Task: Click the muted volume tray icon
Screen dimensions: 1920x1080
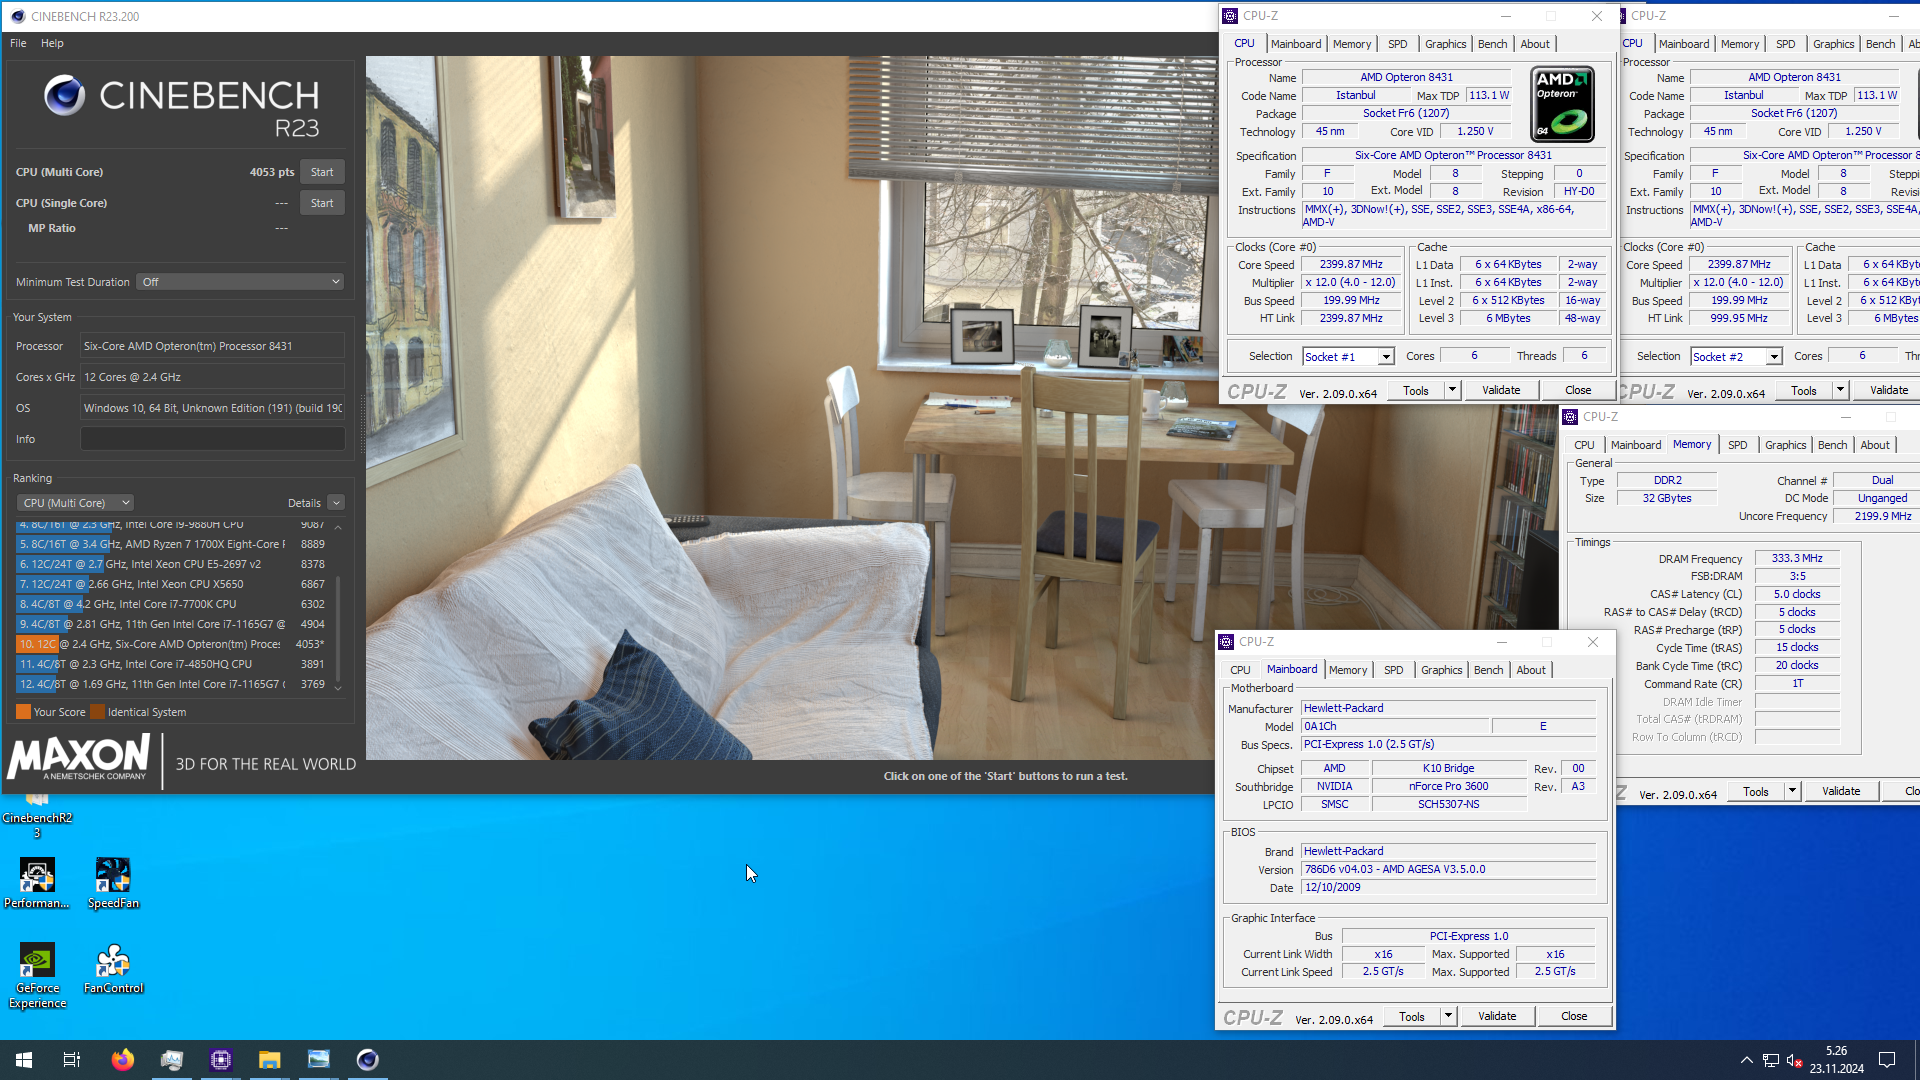Action: 1794,1060
